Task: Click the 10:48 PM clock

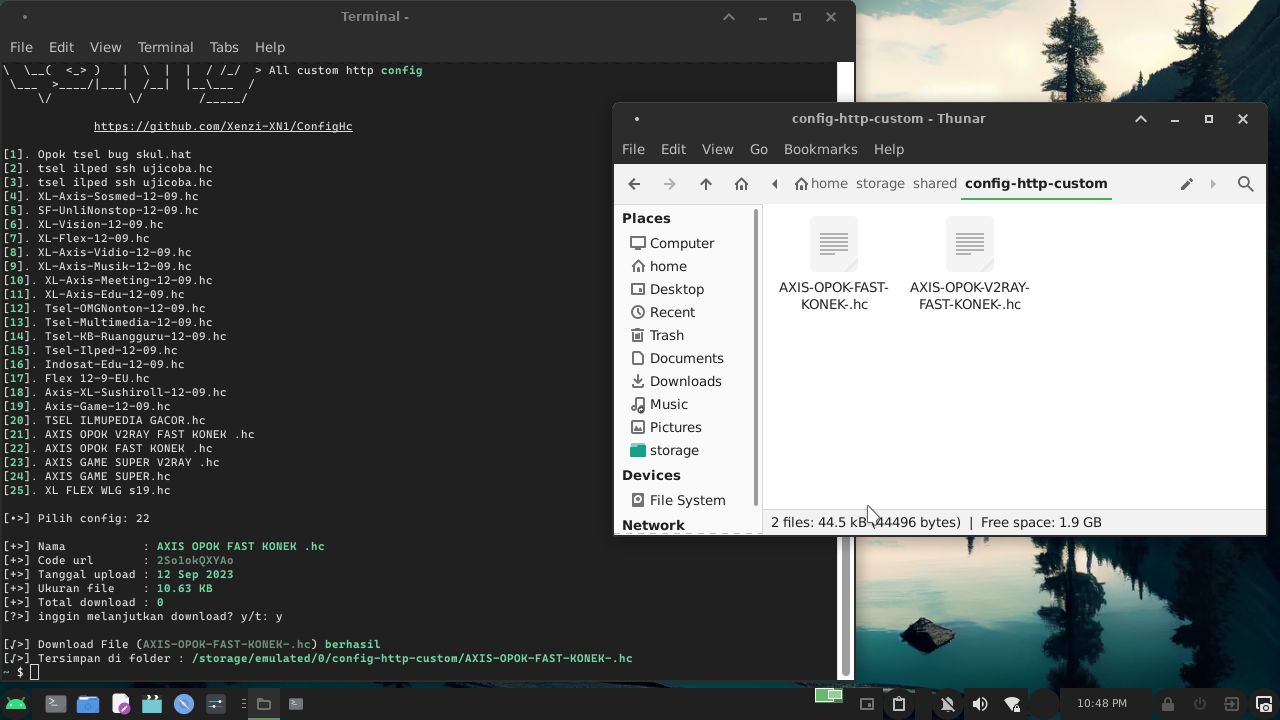Action: pyautogui.click(x=1102, y=704)
